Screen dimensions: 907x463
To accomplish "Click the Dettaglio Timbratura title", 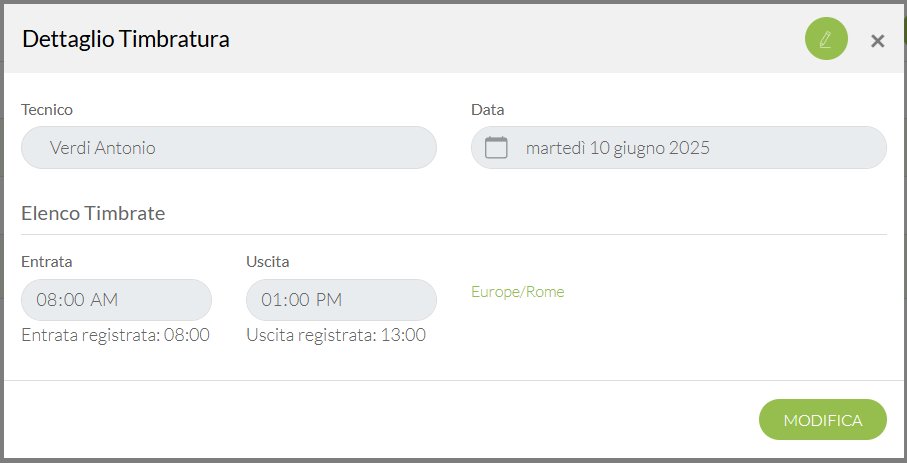I will pos(126,39).
